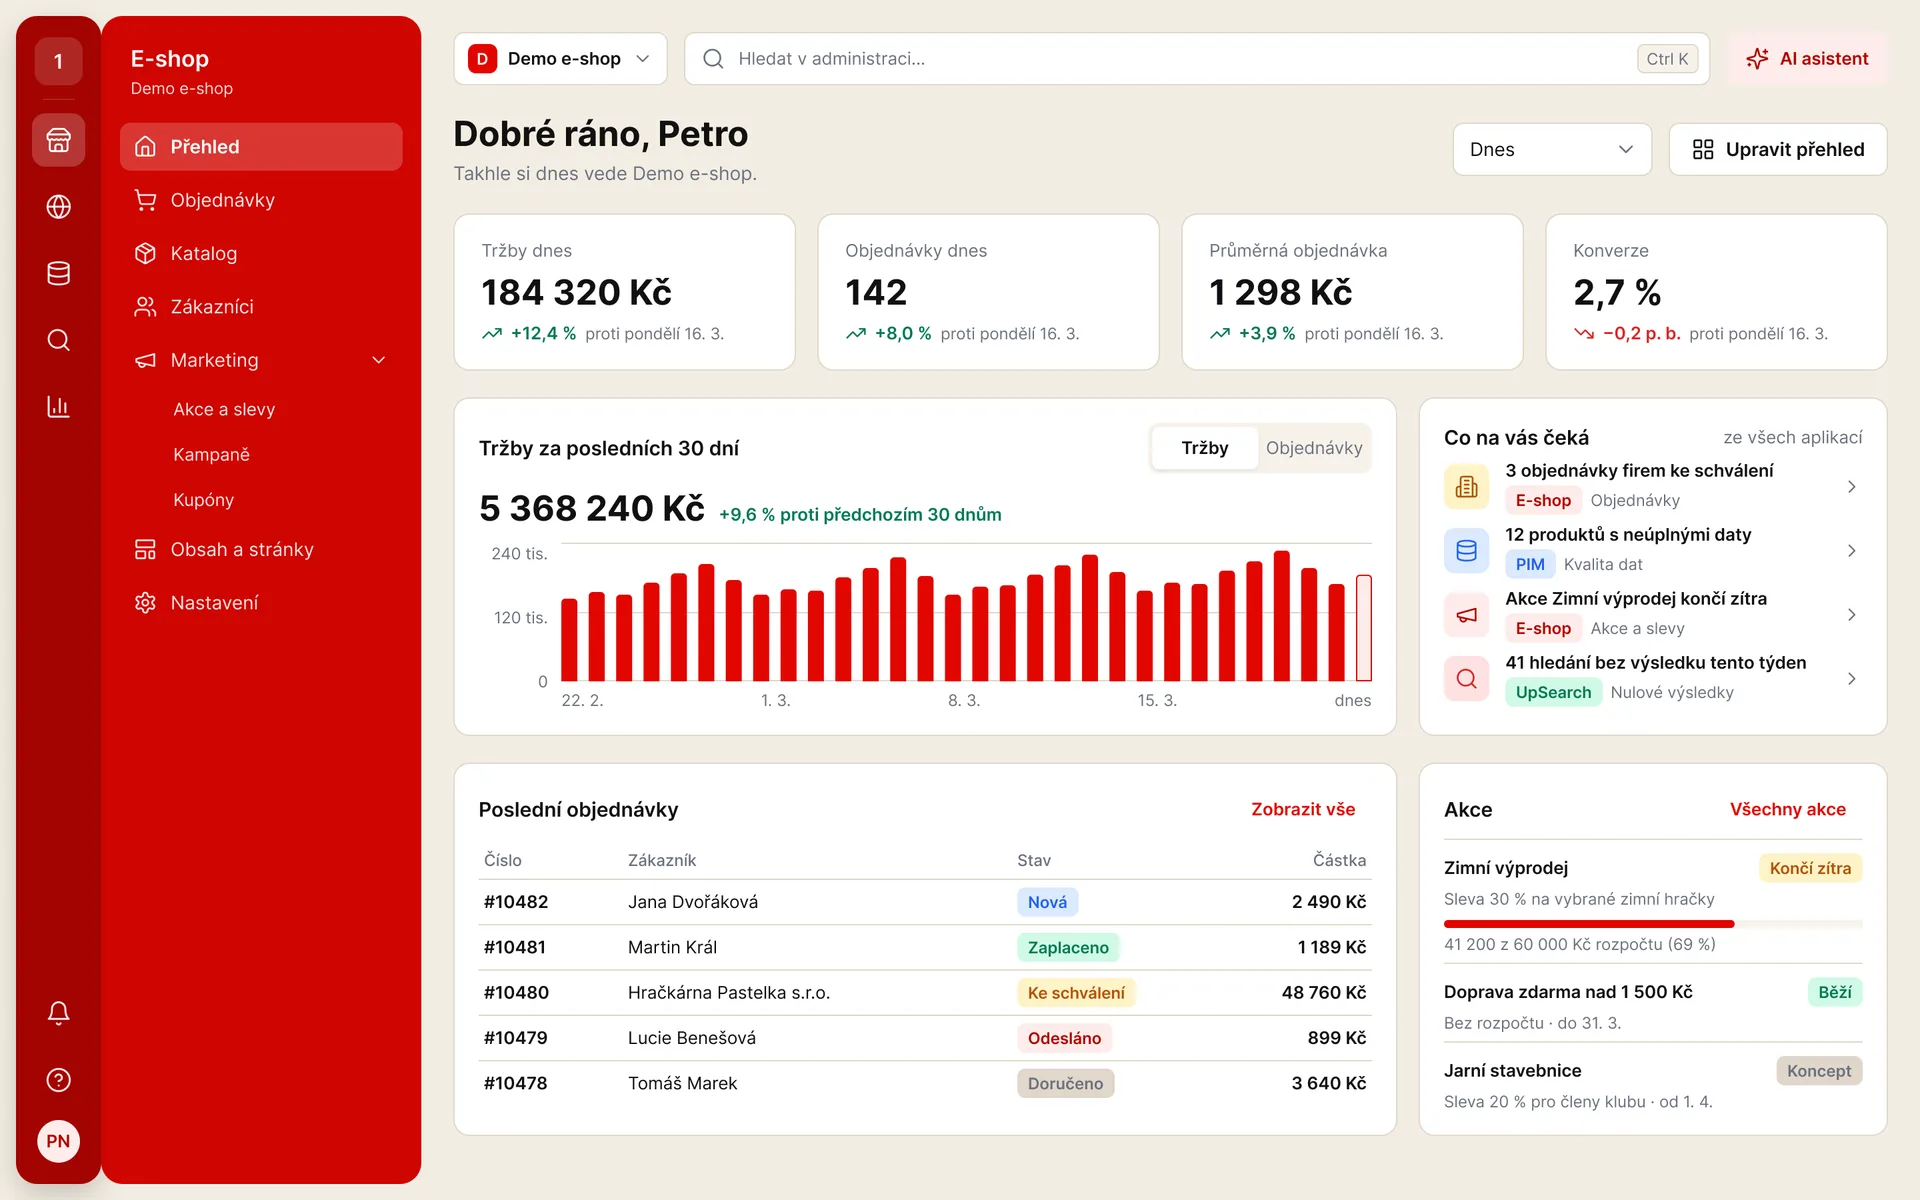Open the bar chart analytics app
This screenshot has width=1920, height=1200.
(x=58, y=407)
